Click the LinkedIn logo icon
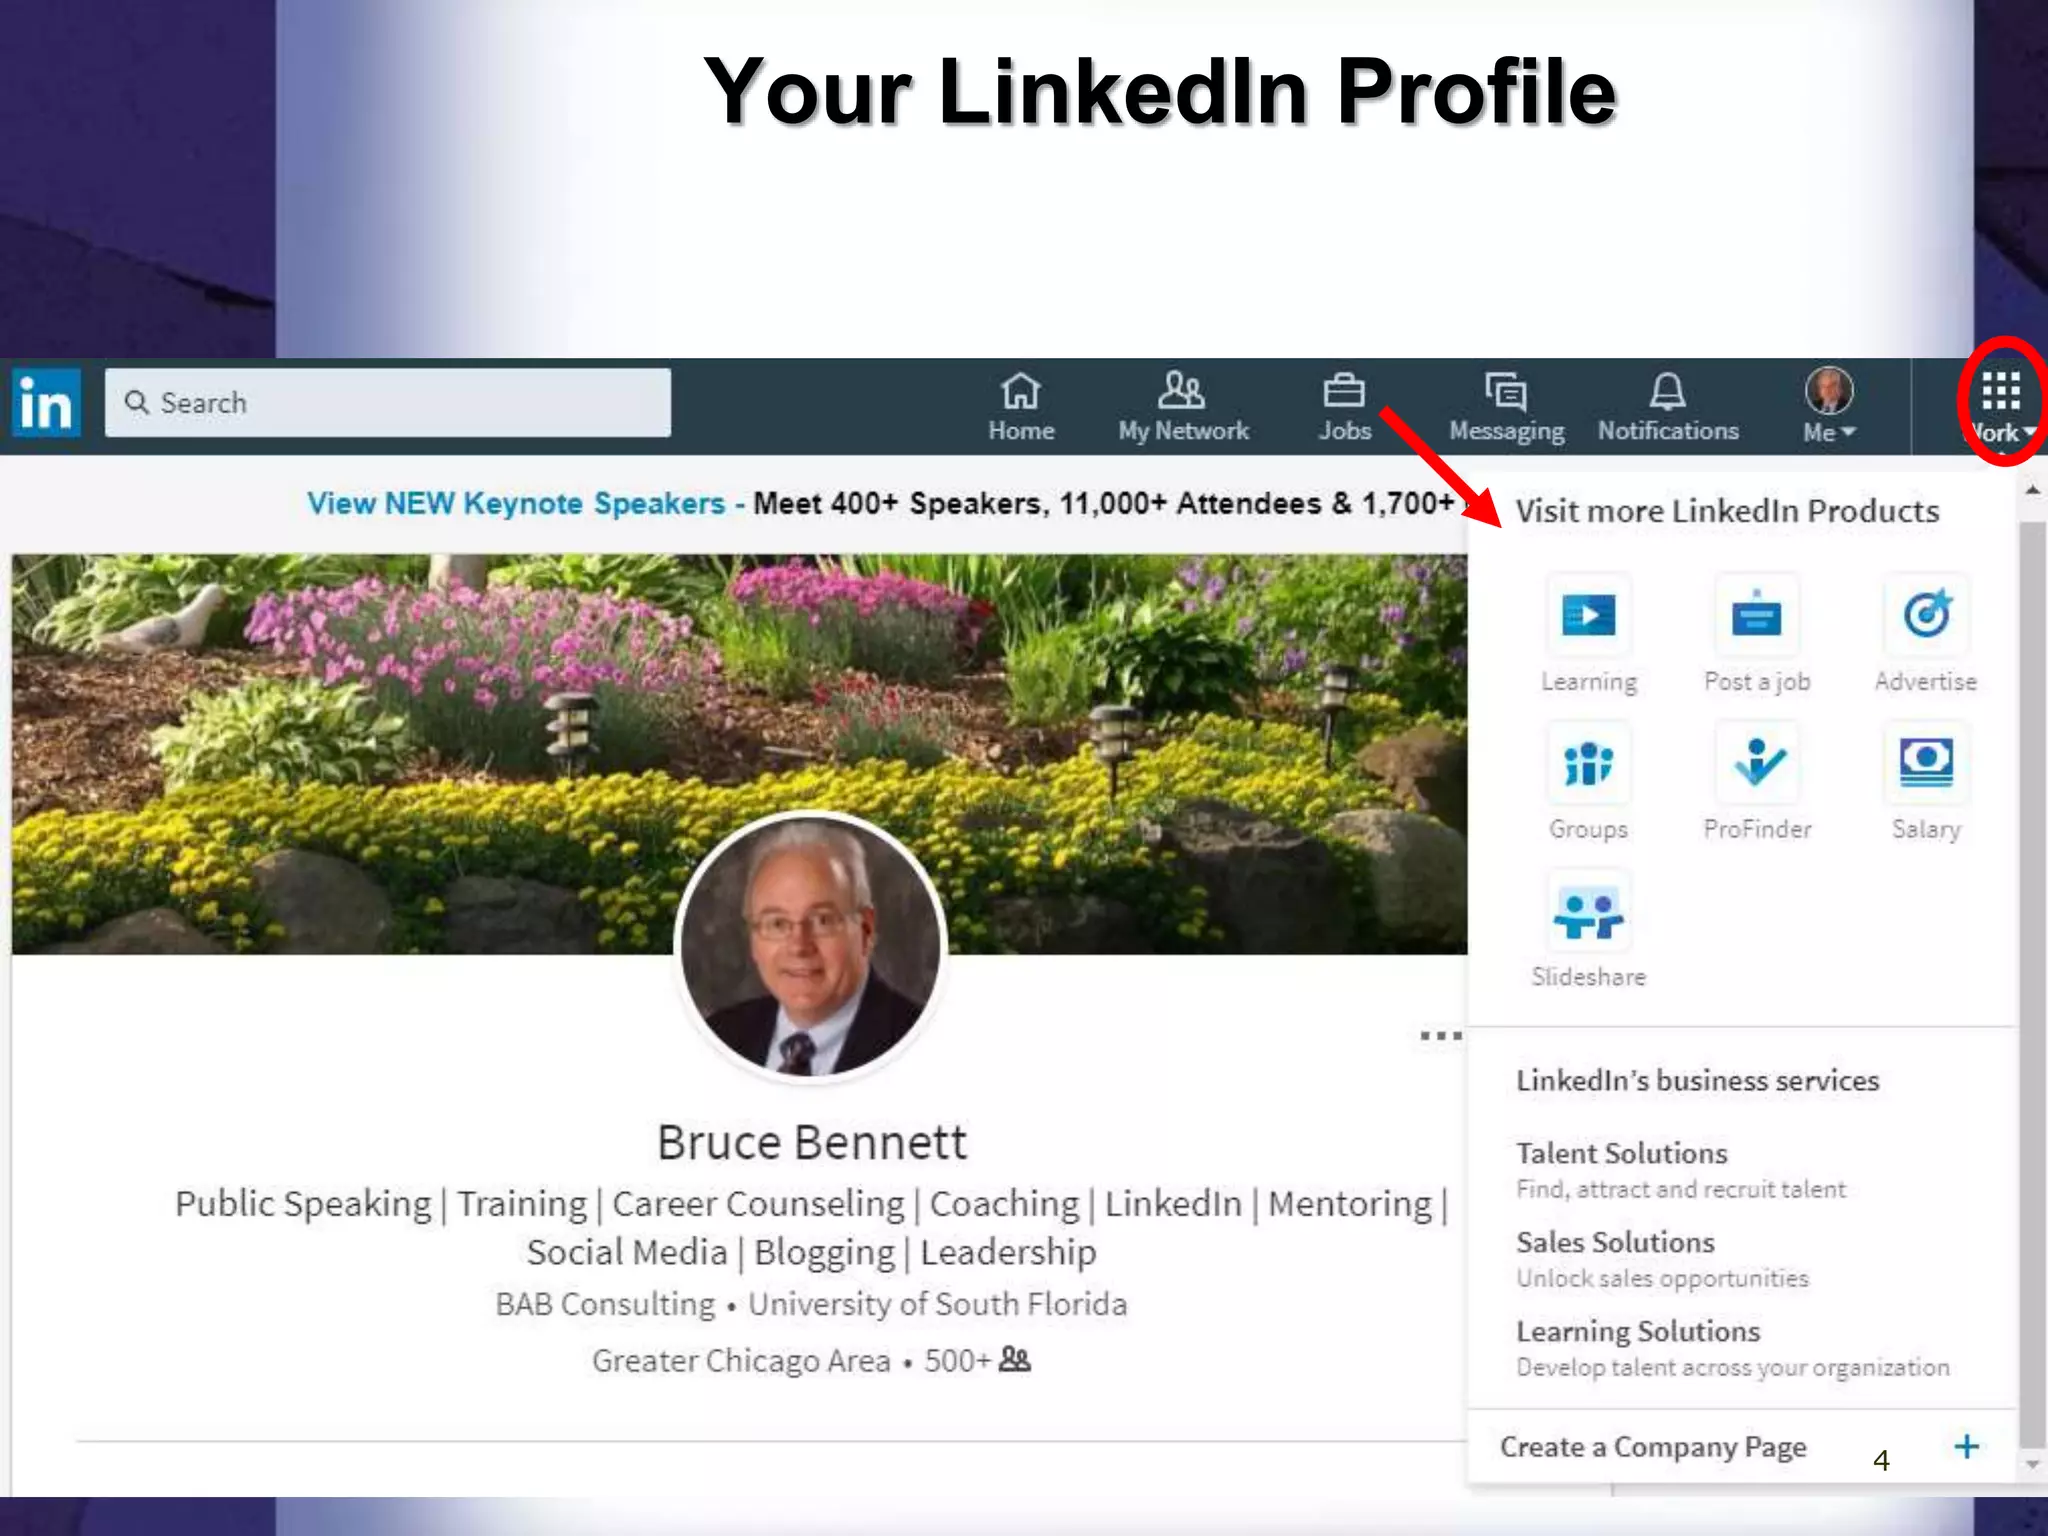 click(x=46, y=402)
